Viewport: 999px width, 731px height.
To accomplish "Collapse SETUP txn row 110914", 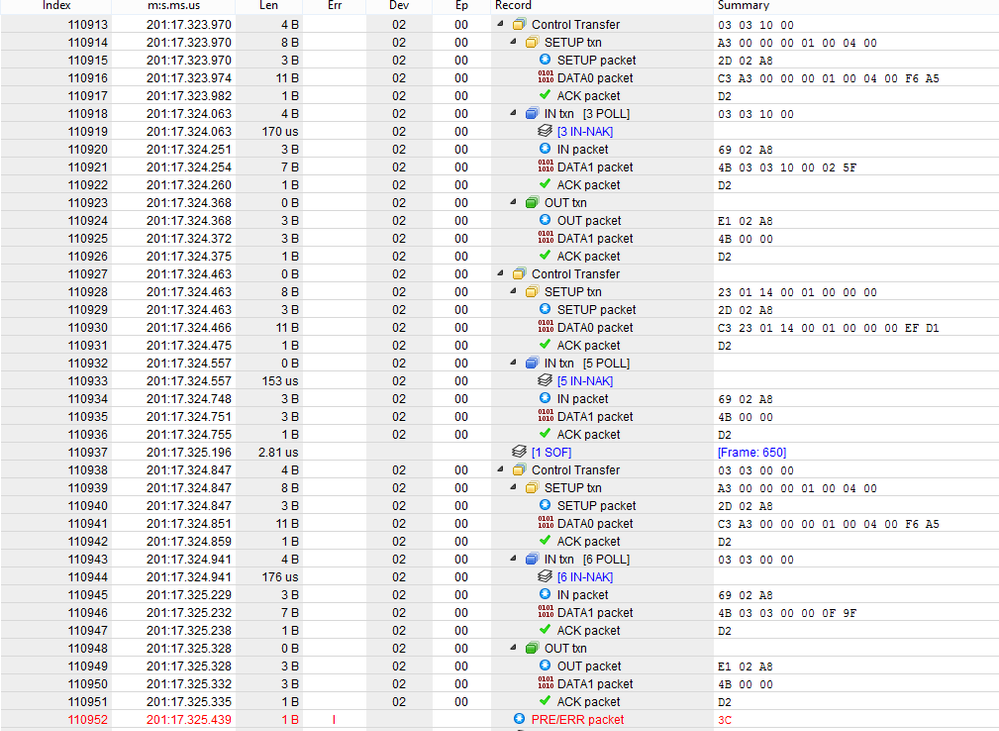I will click(513, 42).
